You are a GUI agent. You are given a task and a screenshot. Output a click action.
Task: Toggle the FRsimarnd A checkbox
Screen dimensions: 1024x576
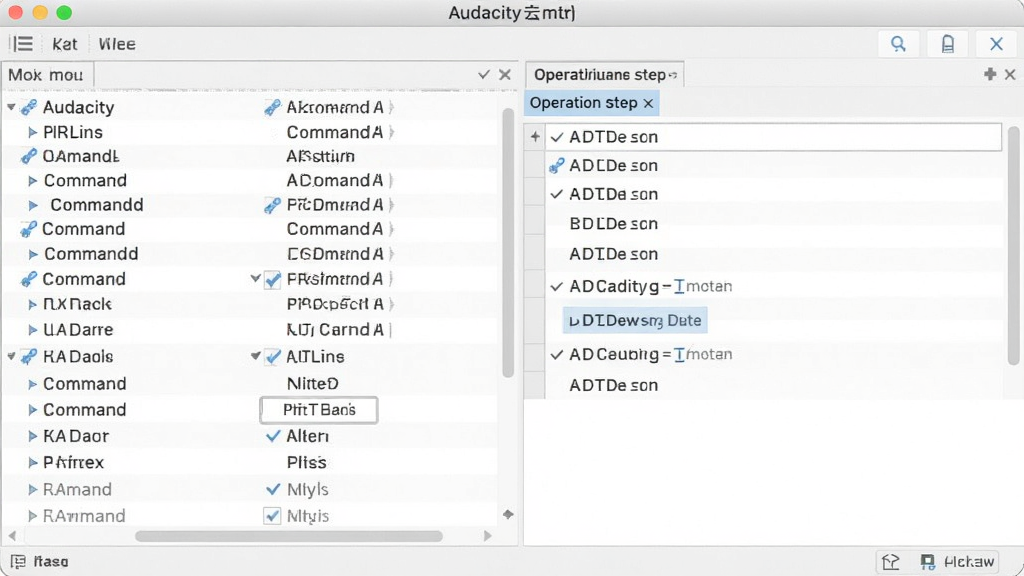point(272,280)
